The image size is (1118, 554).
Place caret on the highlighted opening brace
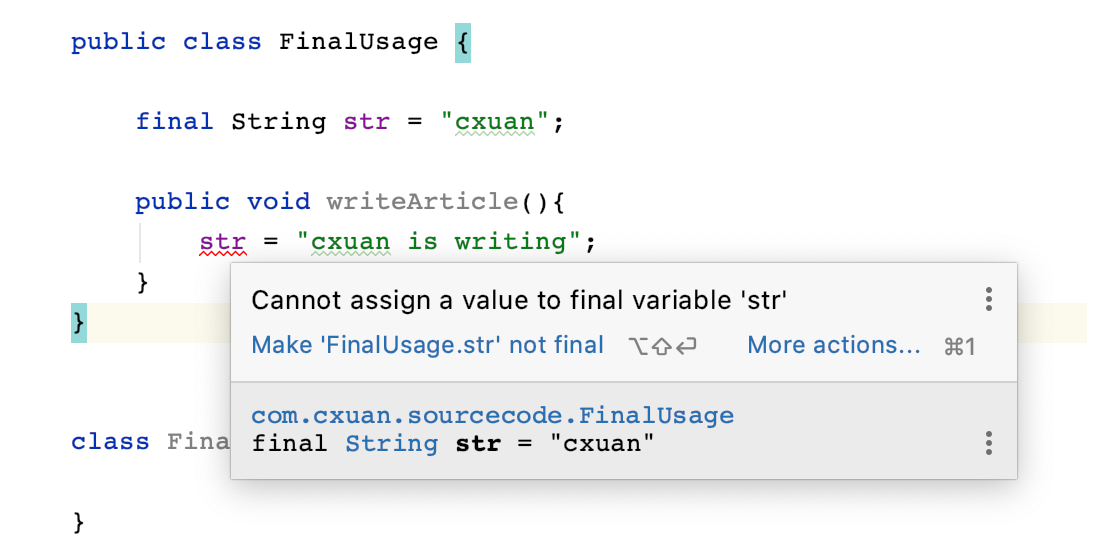pyautogui.click(x=463, y=42)
